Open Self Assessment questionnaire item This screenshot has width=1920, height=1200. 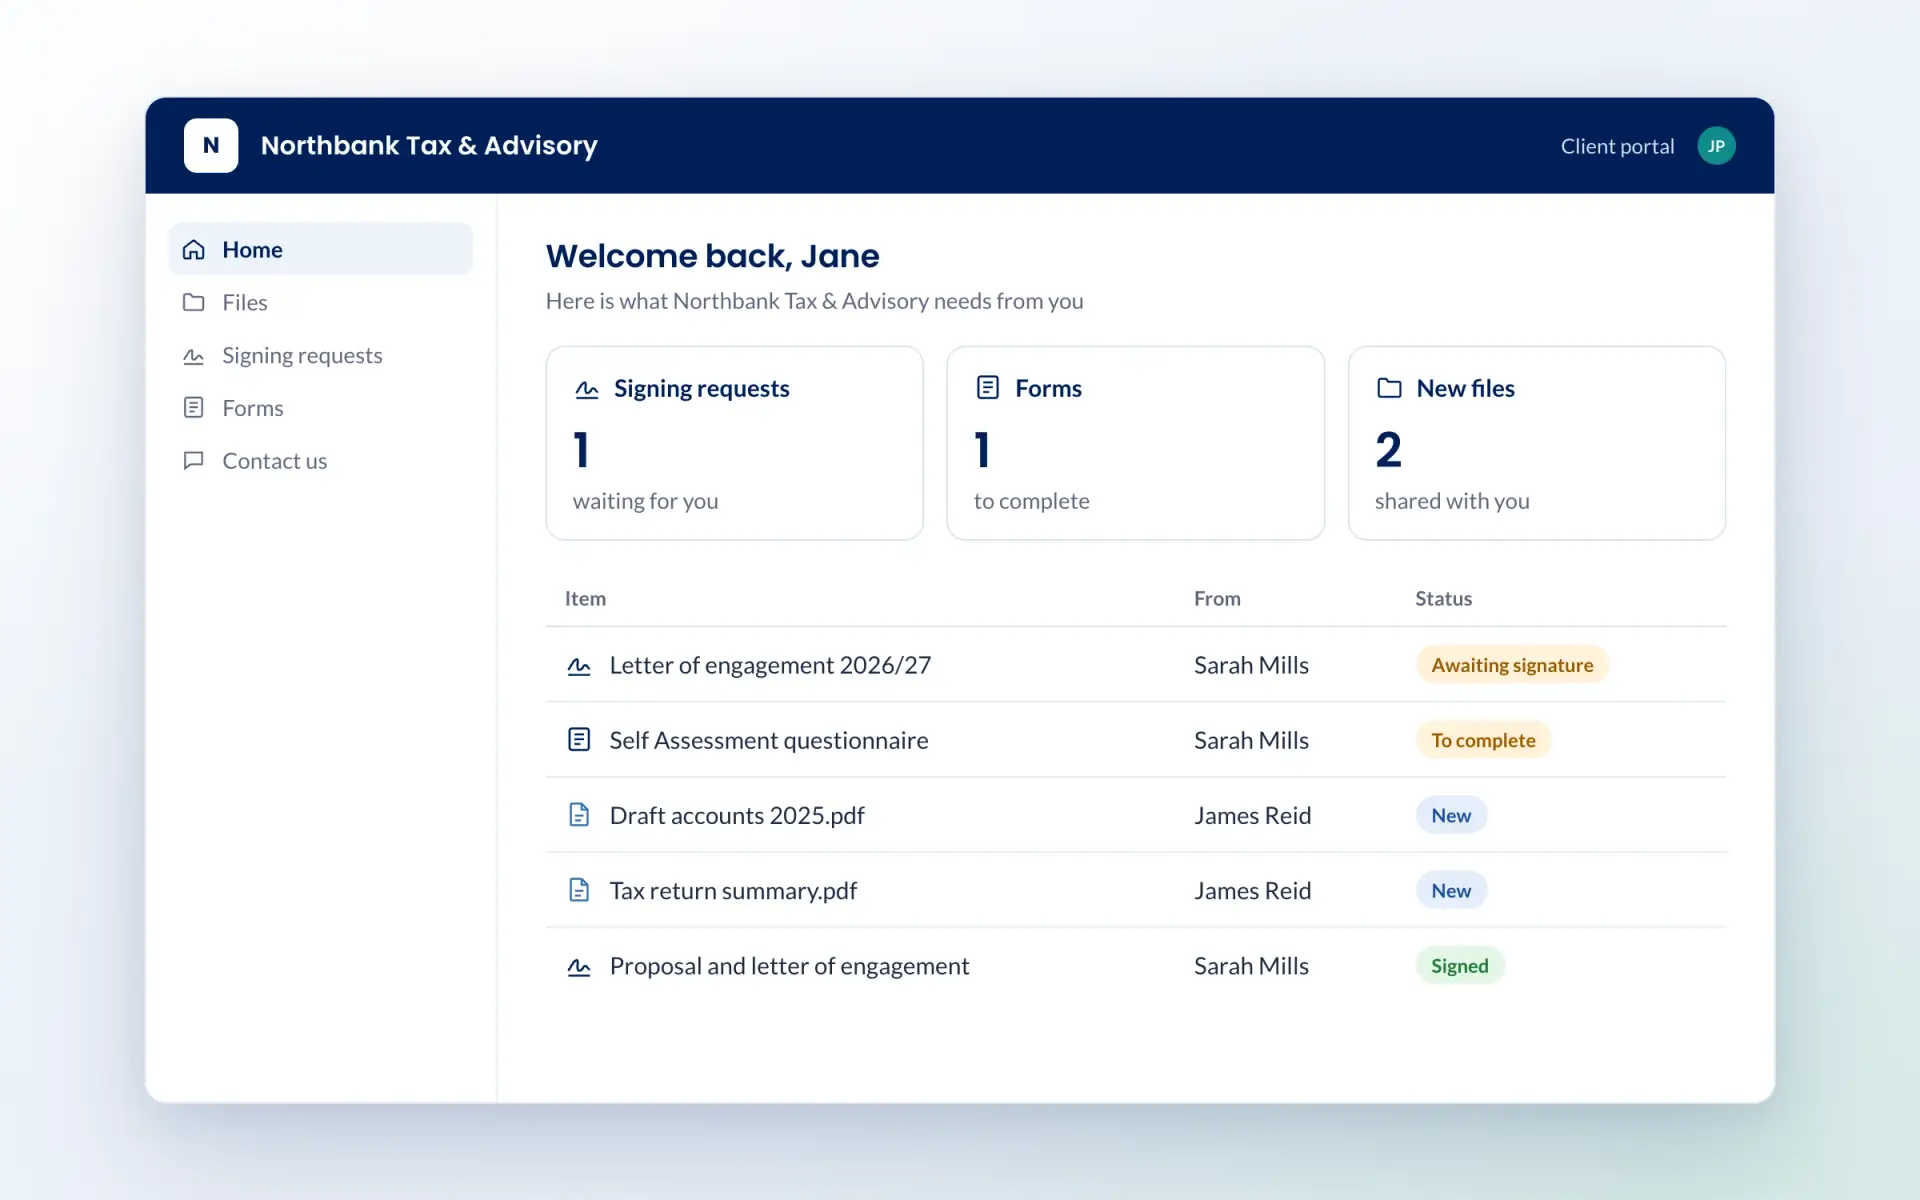(x=769, y=740)
